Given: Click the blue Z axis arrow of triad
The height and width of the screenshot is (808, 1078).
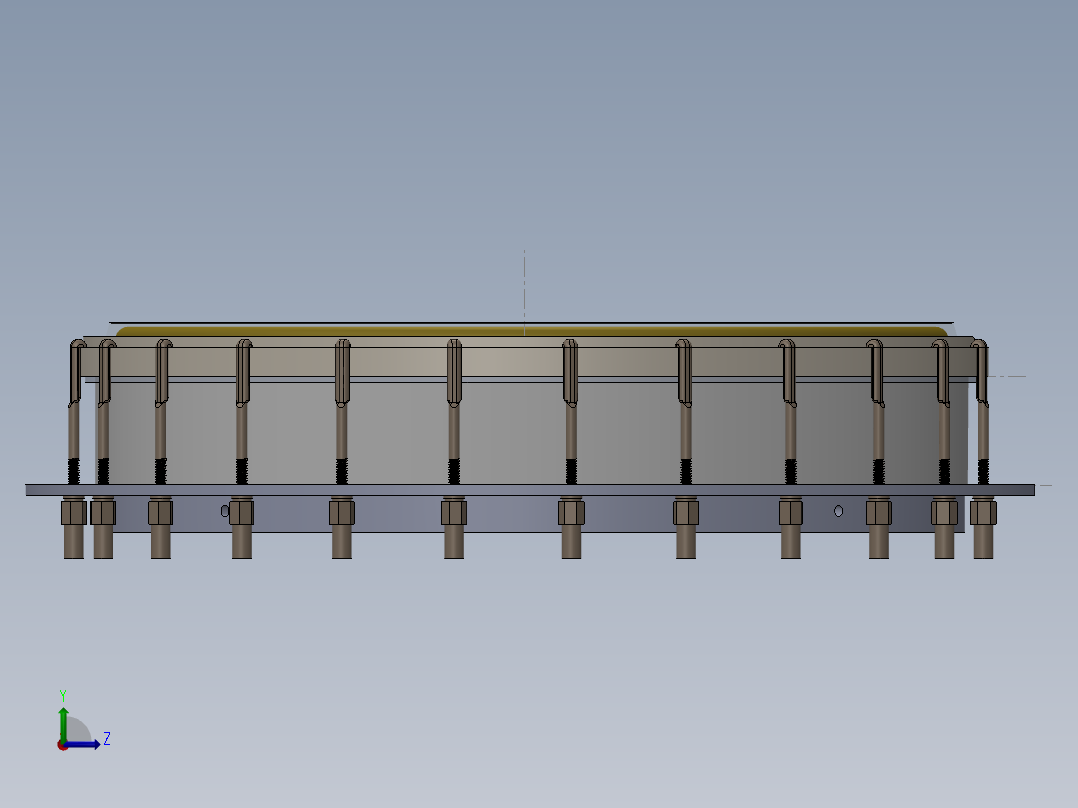Looking at the screenshot, I should [x=83, y=744].
